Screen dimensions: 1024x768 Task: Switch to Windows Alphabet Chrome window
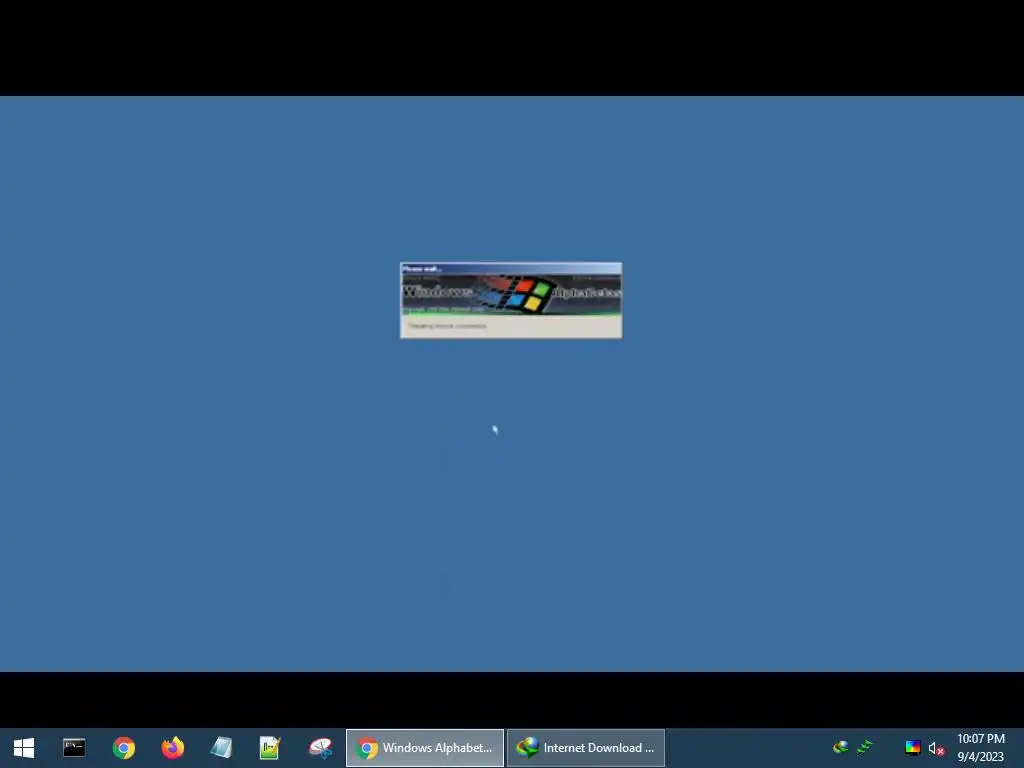(x=424, y=748)
